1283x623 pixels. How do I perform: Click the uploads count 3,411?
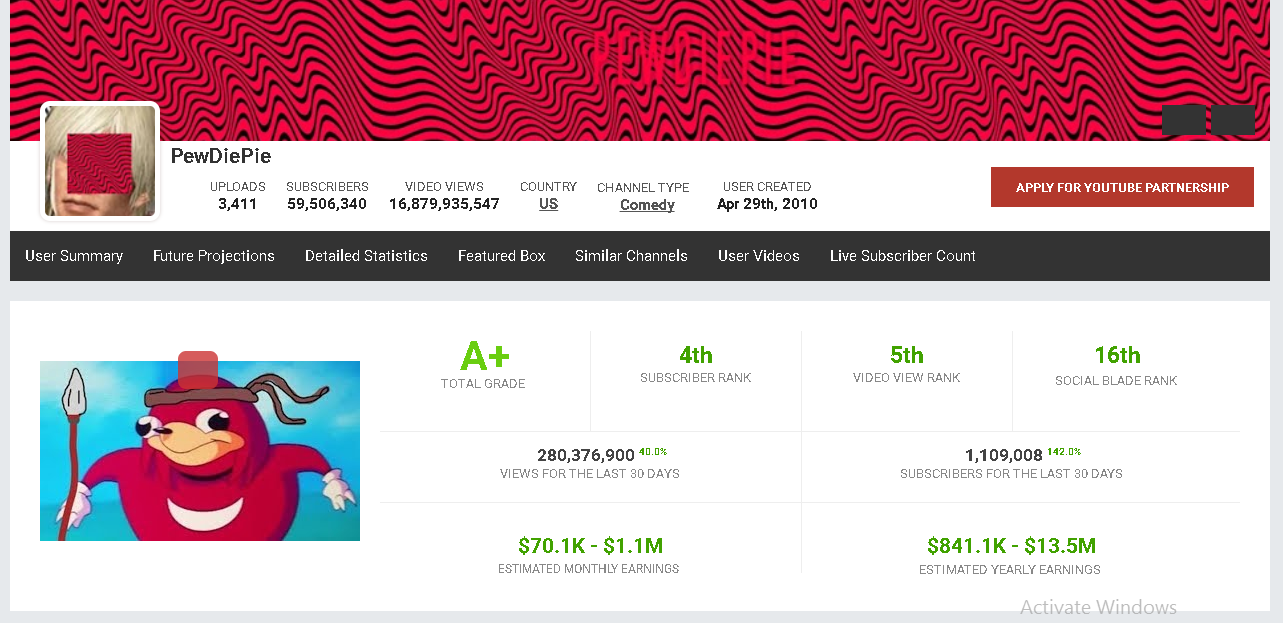click(x=238, y=204)
